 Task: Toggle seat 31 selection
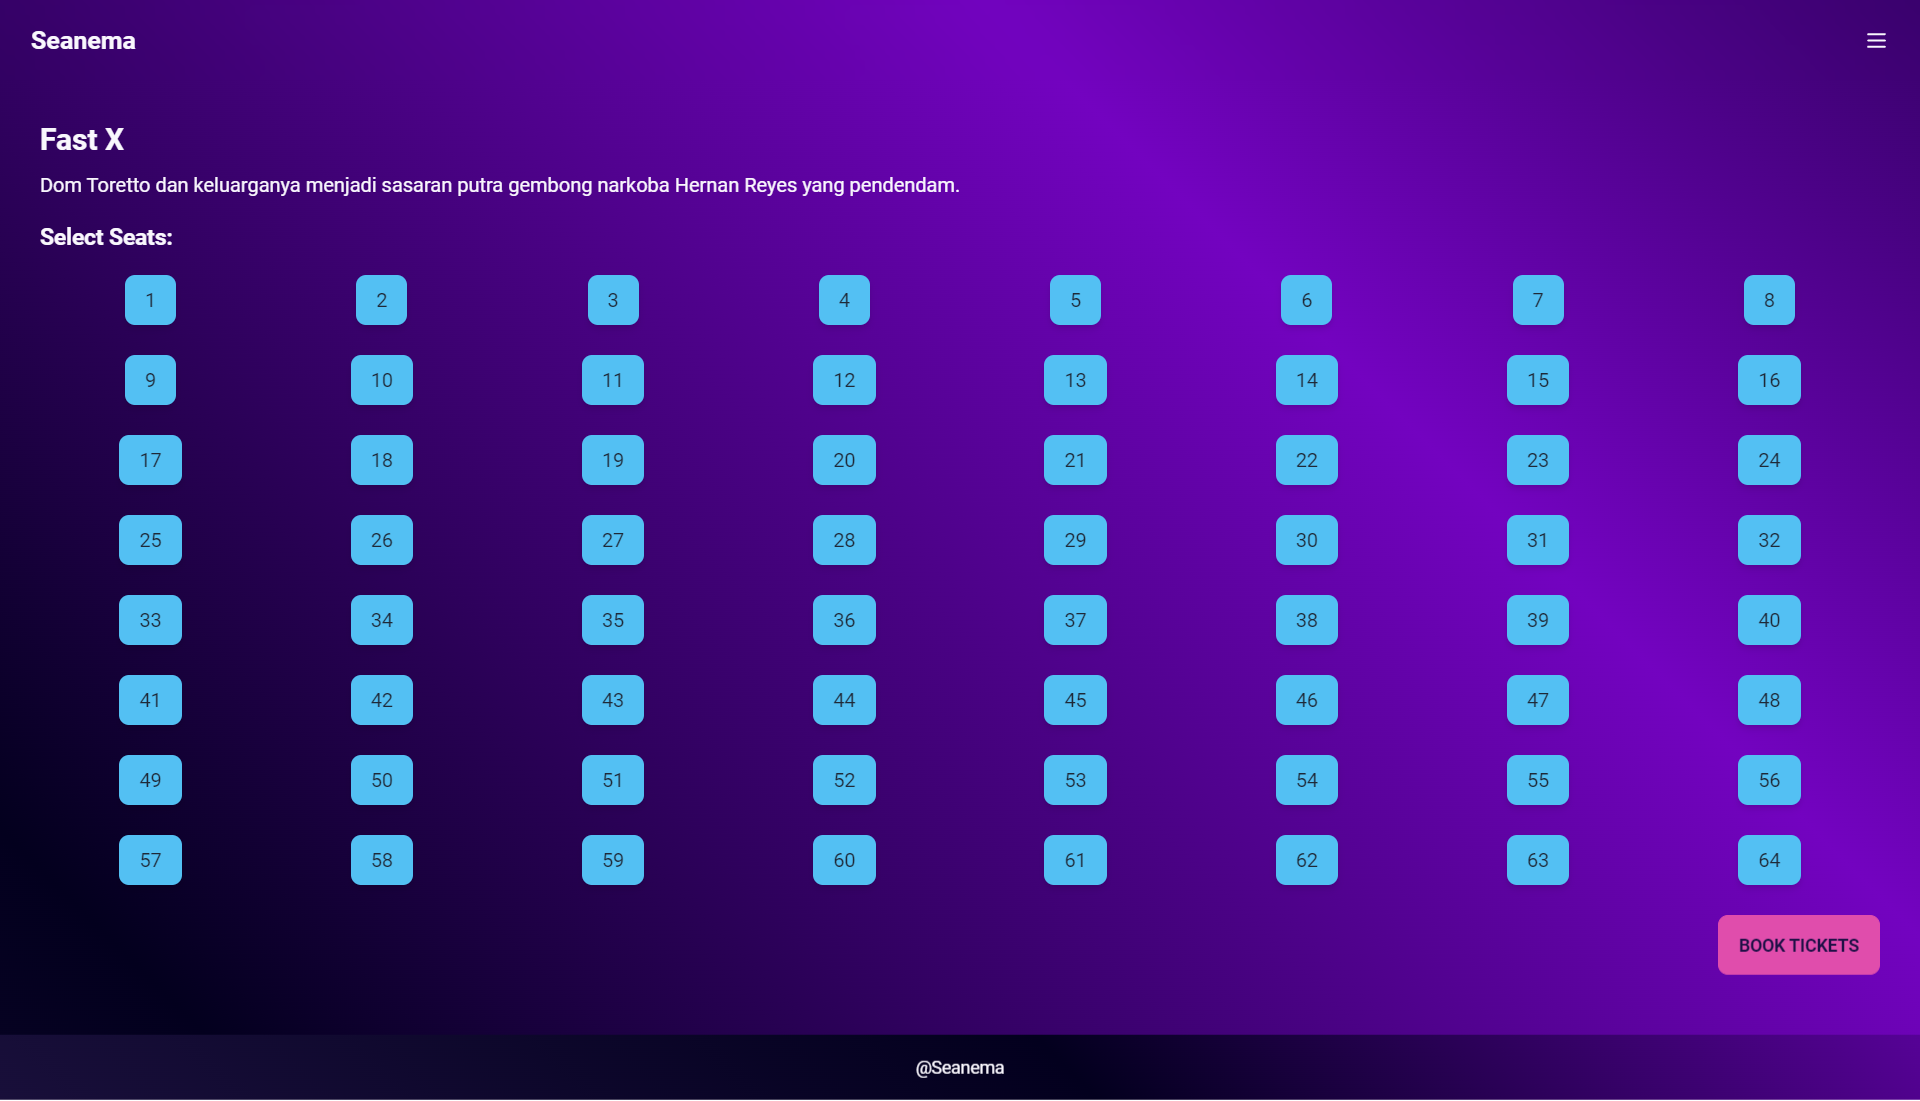coord(1537,540)
